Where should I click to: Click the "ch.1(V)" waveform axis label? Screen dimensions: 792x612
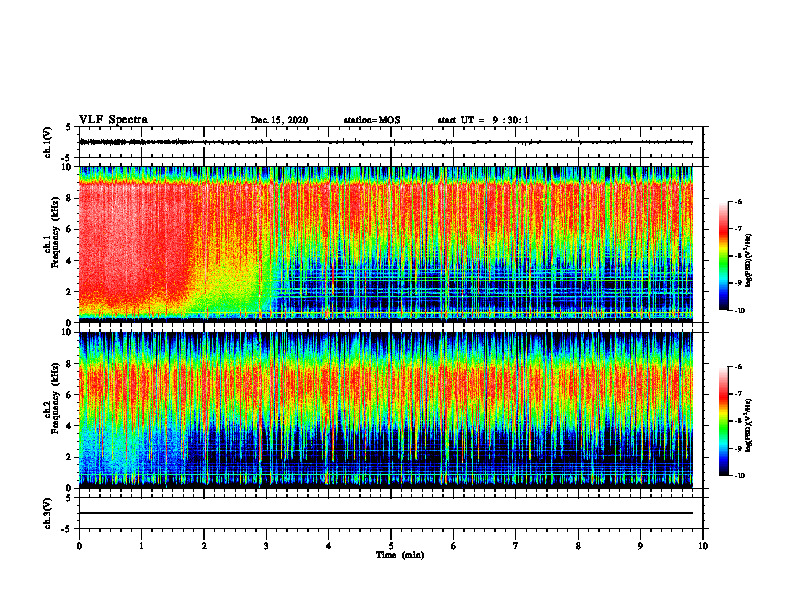47,142
